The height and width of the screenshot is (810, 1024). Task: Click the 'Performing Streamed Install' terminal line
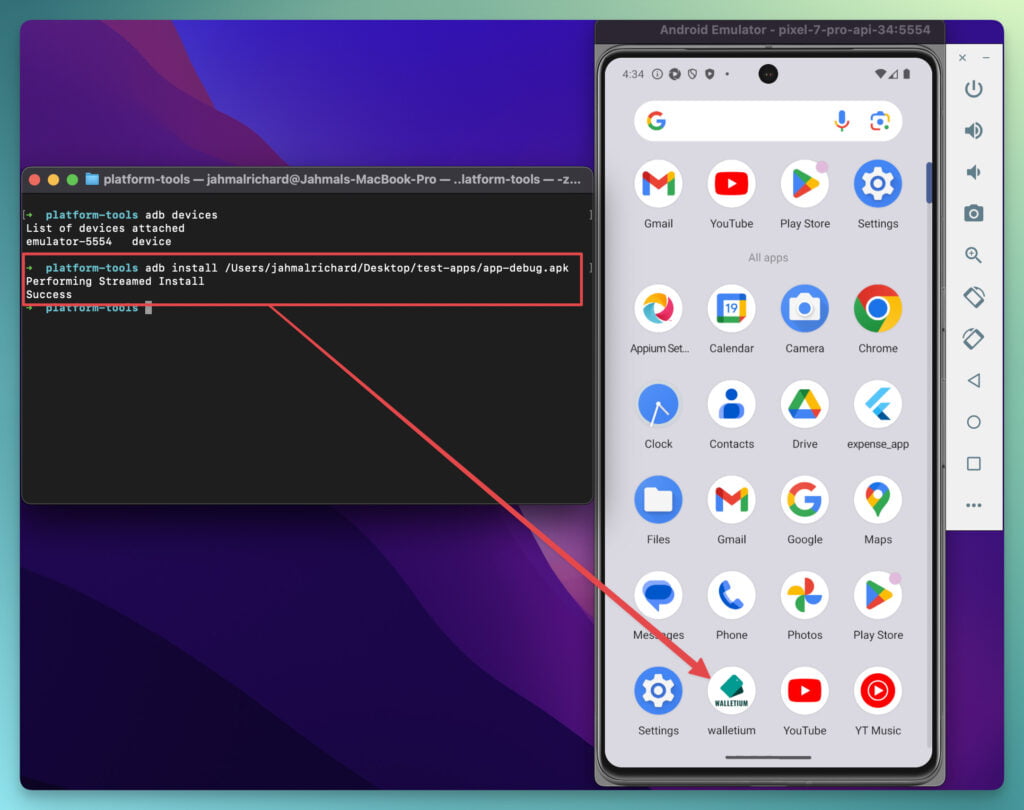(x=115, y=282)
